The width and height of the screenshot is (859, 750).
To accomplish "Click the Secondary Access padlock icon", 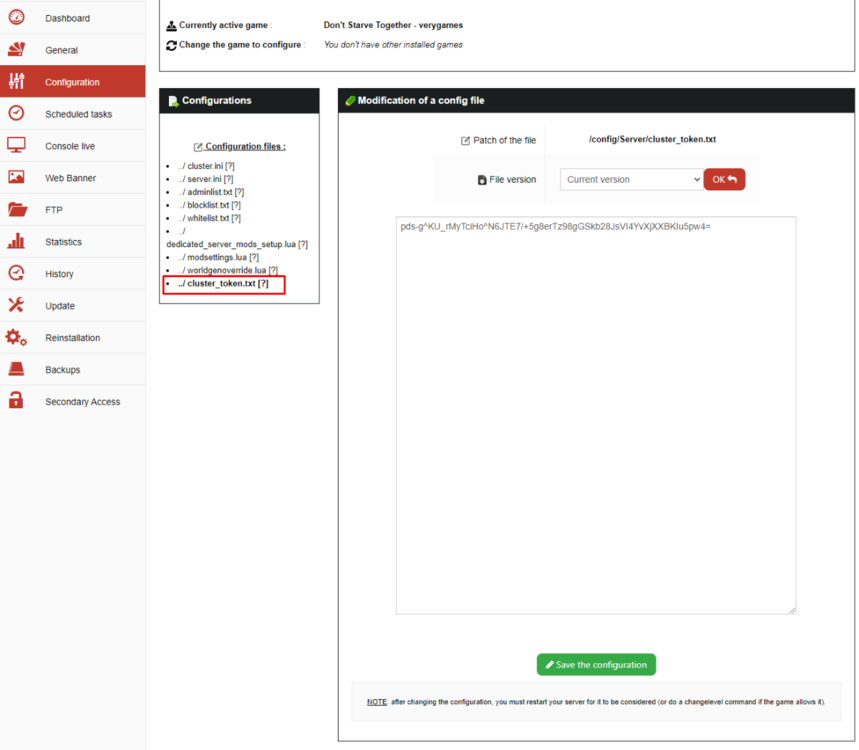I will [16, 402].
